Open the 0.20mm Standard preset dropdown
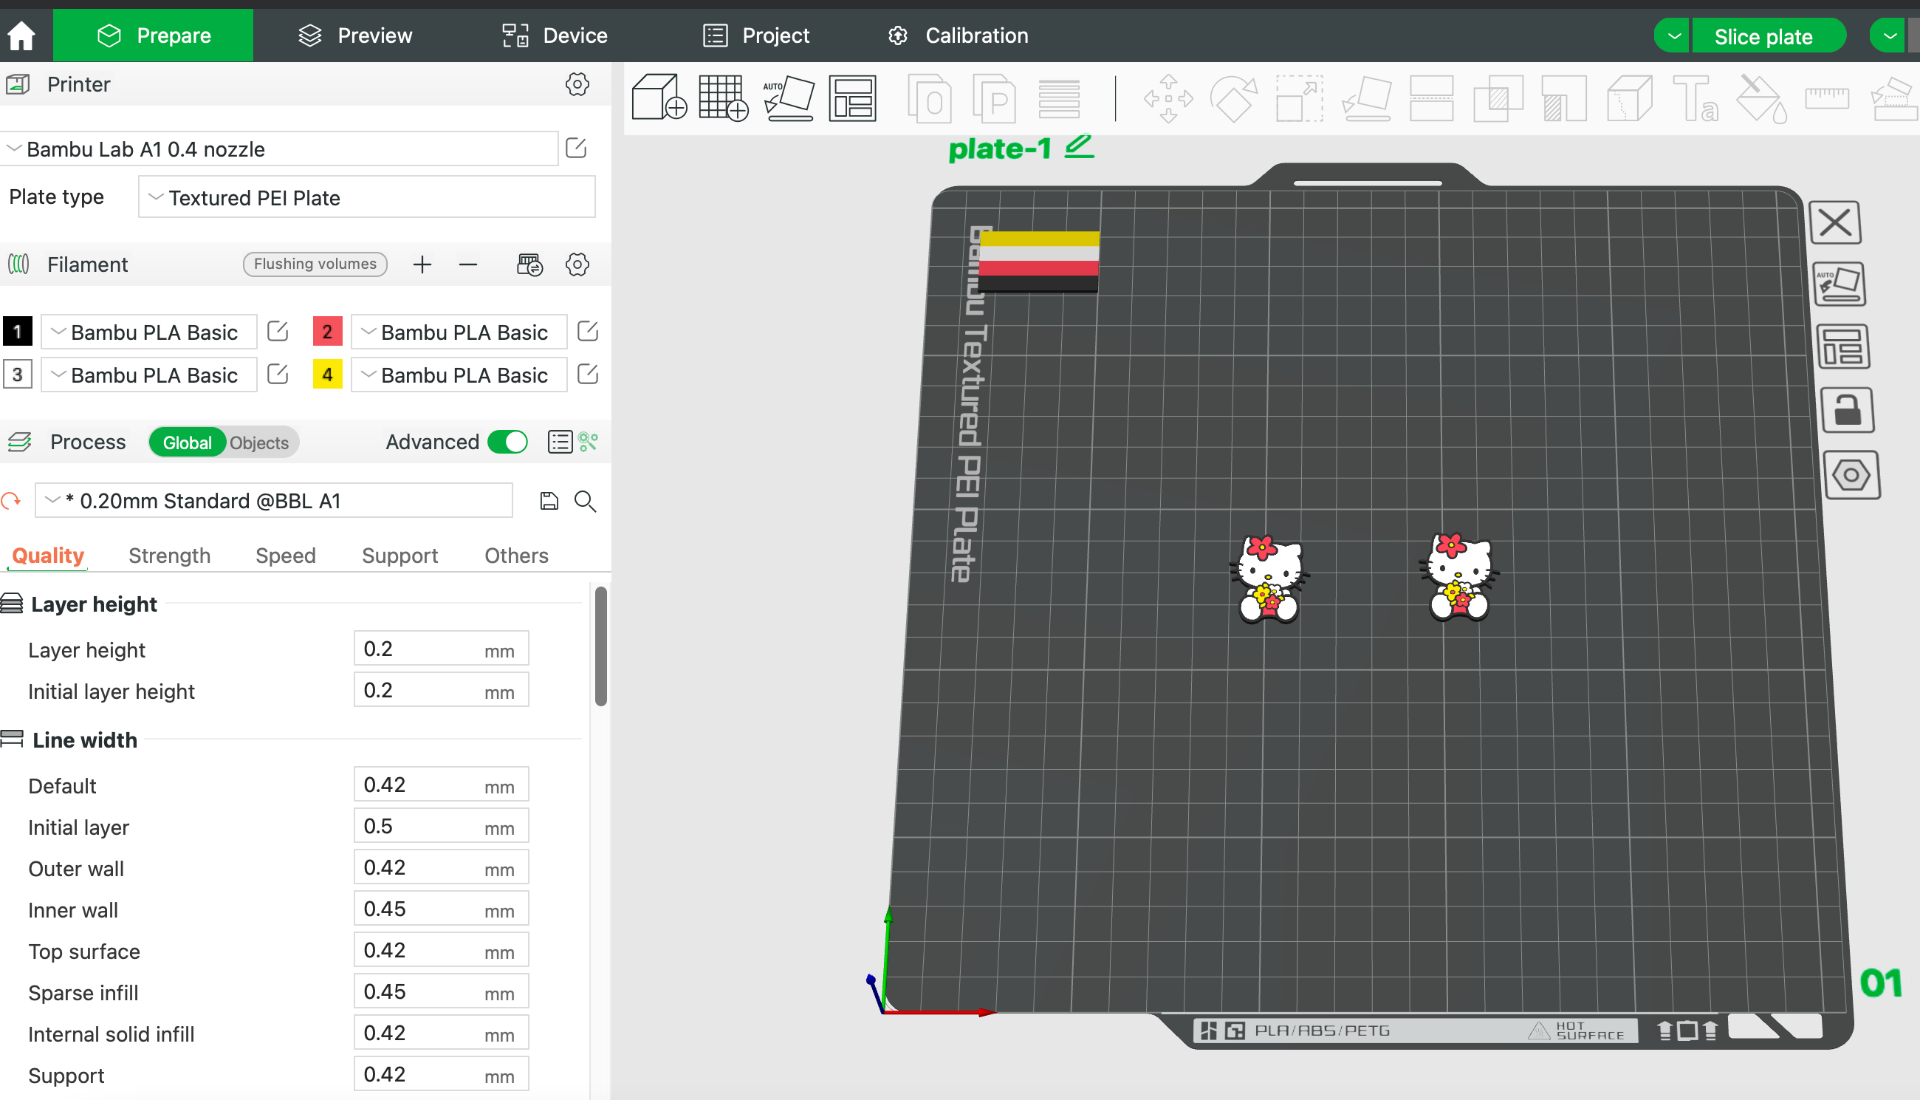The width and height of the screenshot is (1920, 1100). point(273,501)
